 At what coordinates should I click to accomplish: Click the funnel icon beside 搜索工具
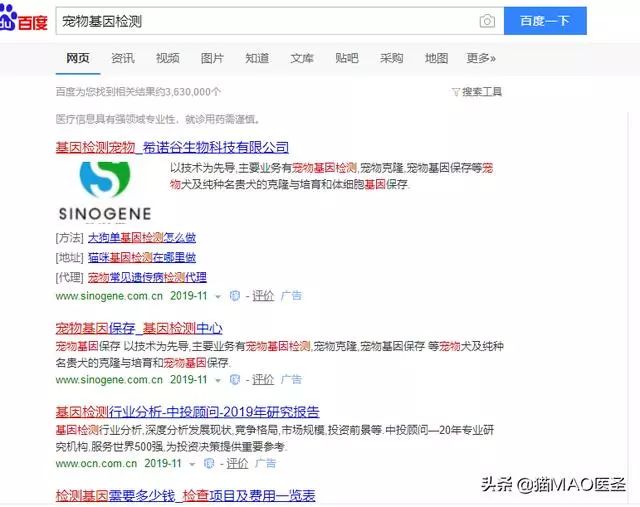coord(456,92)
